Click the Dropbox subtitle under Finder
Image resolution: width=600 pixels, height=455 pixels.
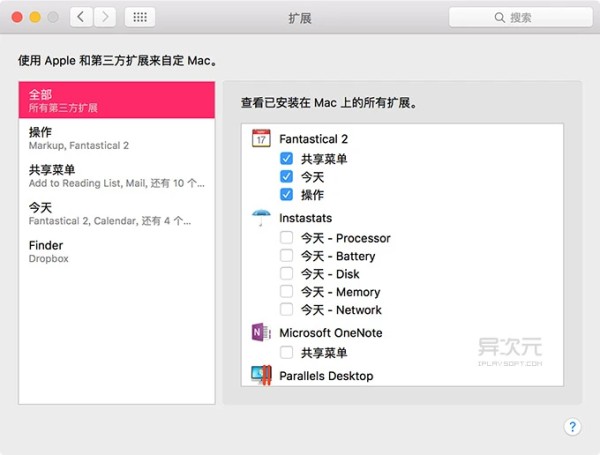(x=49, y=259)
